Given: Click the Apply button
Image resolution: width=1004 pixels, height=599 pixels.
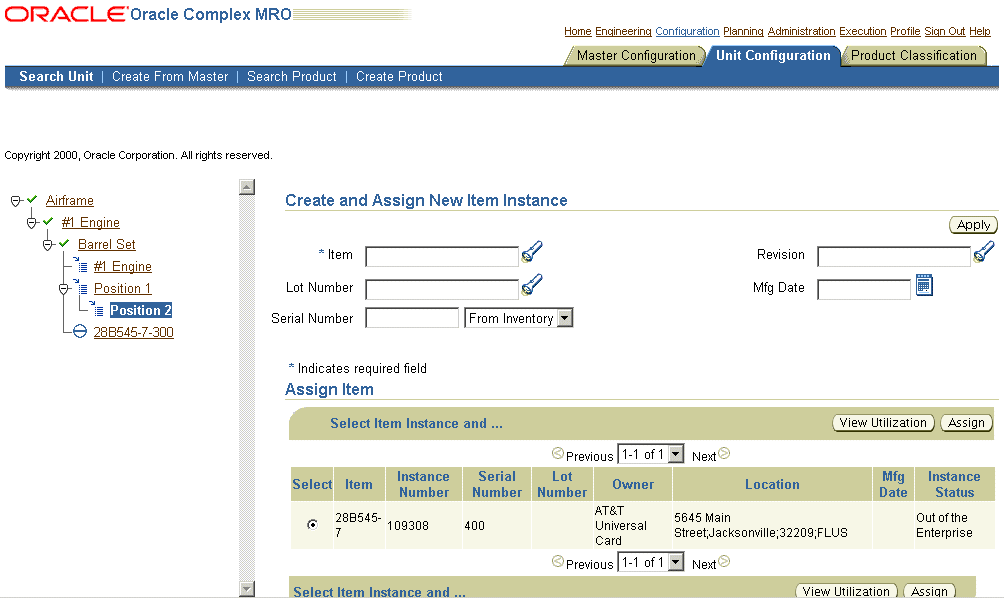Looking at the screenshot, I should tap(973, 225).
